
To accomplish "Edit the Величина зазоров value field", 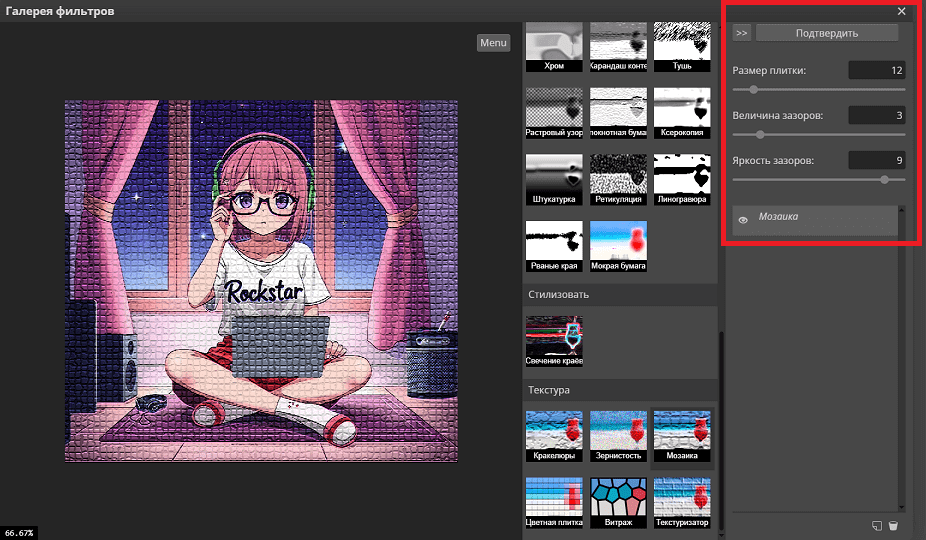I will tap(877, 115).
